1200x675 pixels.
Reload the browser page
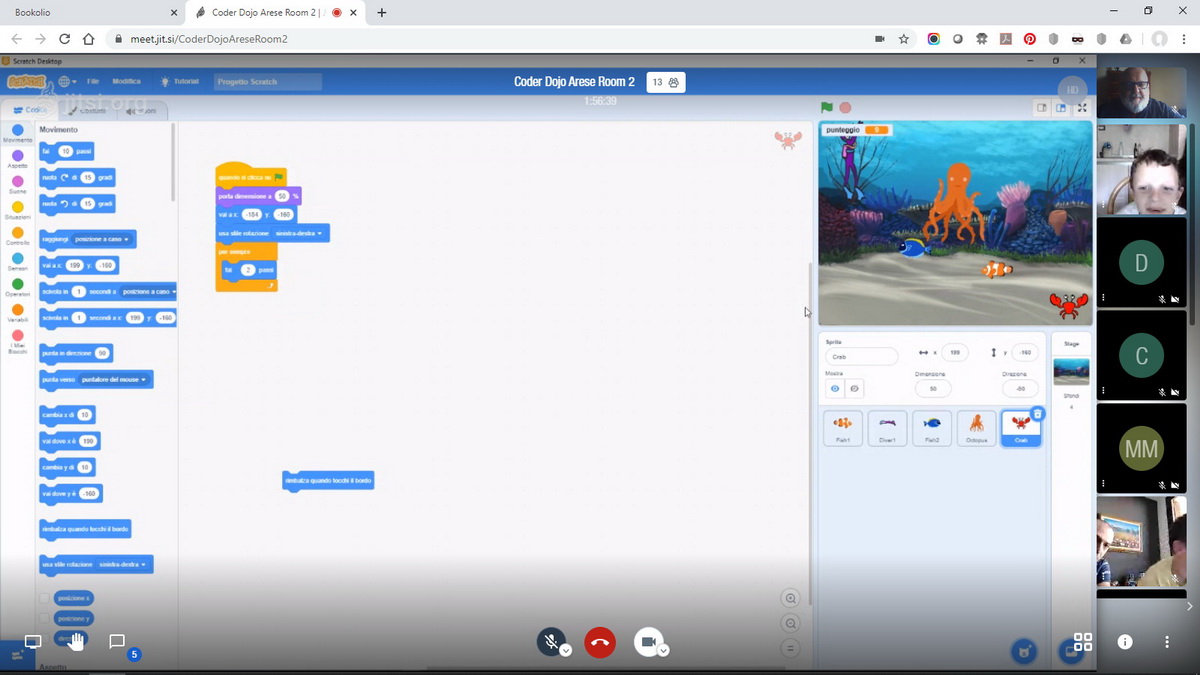[x=64, y=39]
